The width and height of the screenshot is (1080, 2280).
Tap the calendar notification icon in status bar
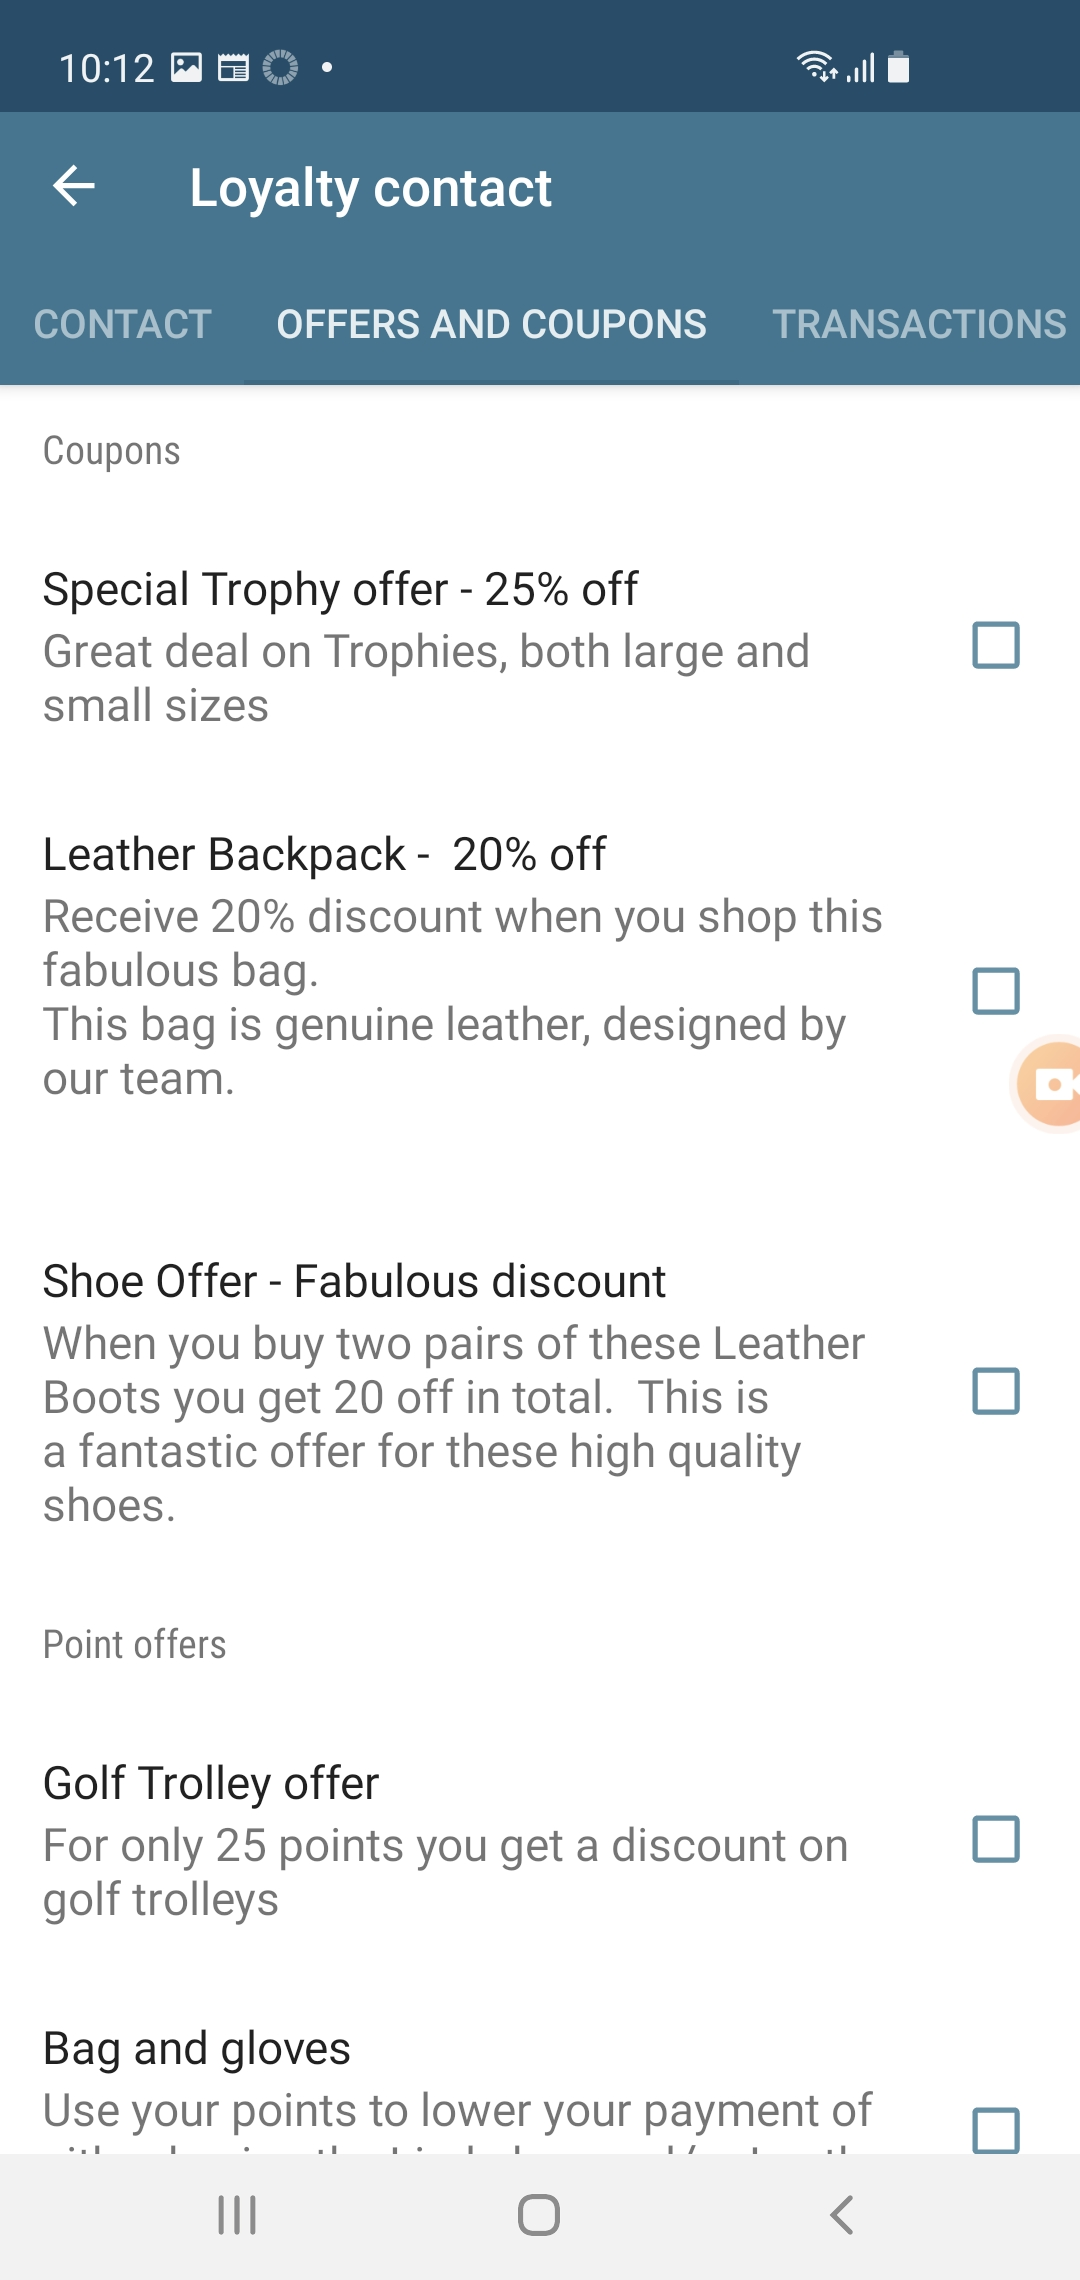tap(233, 67)
